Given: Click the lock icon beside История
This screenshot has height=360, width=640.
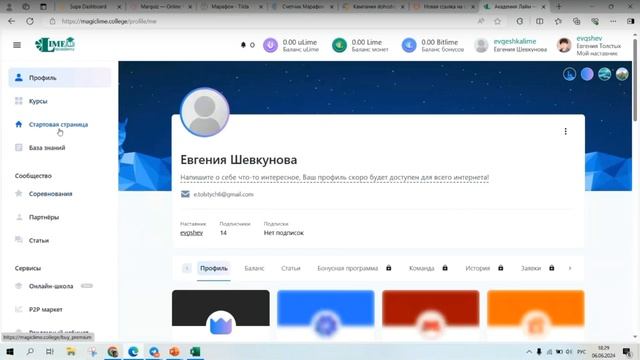Looking at the screenshot, I should tap(500, 268).
